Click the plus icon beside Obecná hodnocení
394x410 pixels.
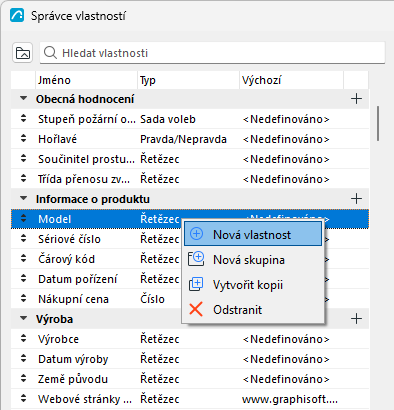pos(356,99)
